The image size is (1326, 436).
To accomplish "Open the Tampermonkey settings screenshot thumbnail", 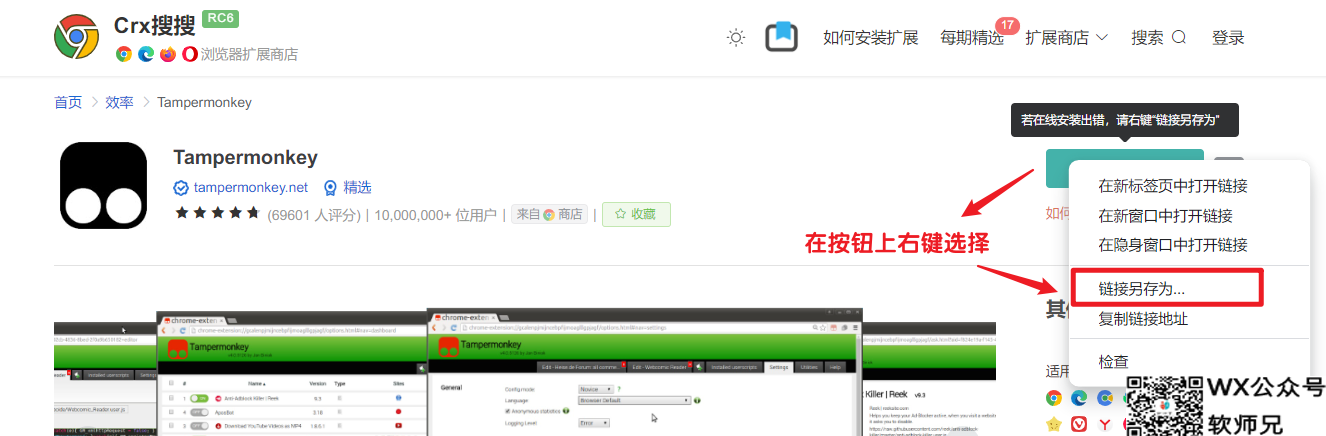I will 644,371.
